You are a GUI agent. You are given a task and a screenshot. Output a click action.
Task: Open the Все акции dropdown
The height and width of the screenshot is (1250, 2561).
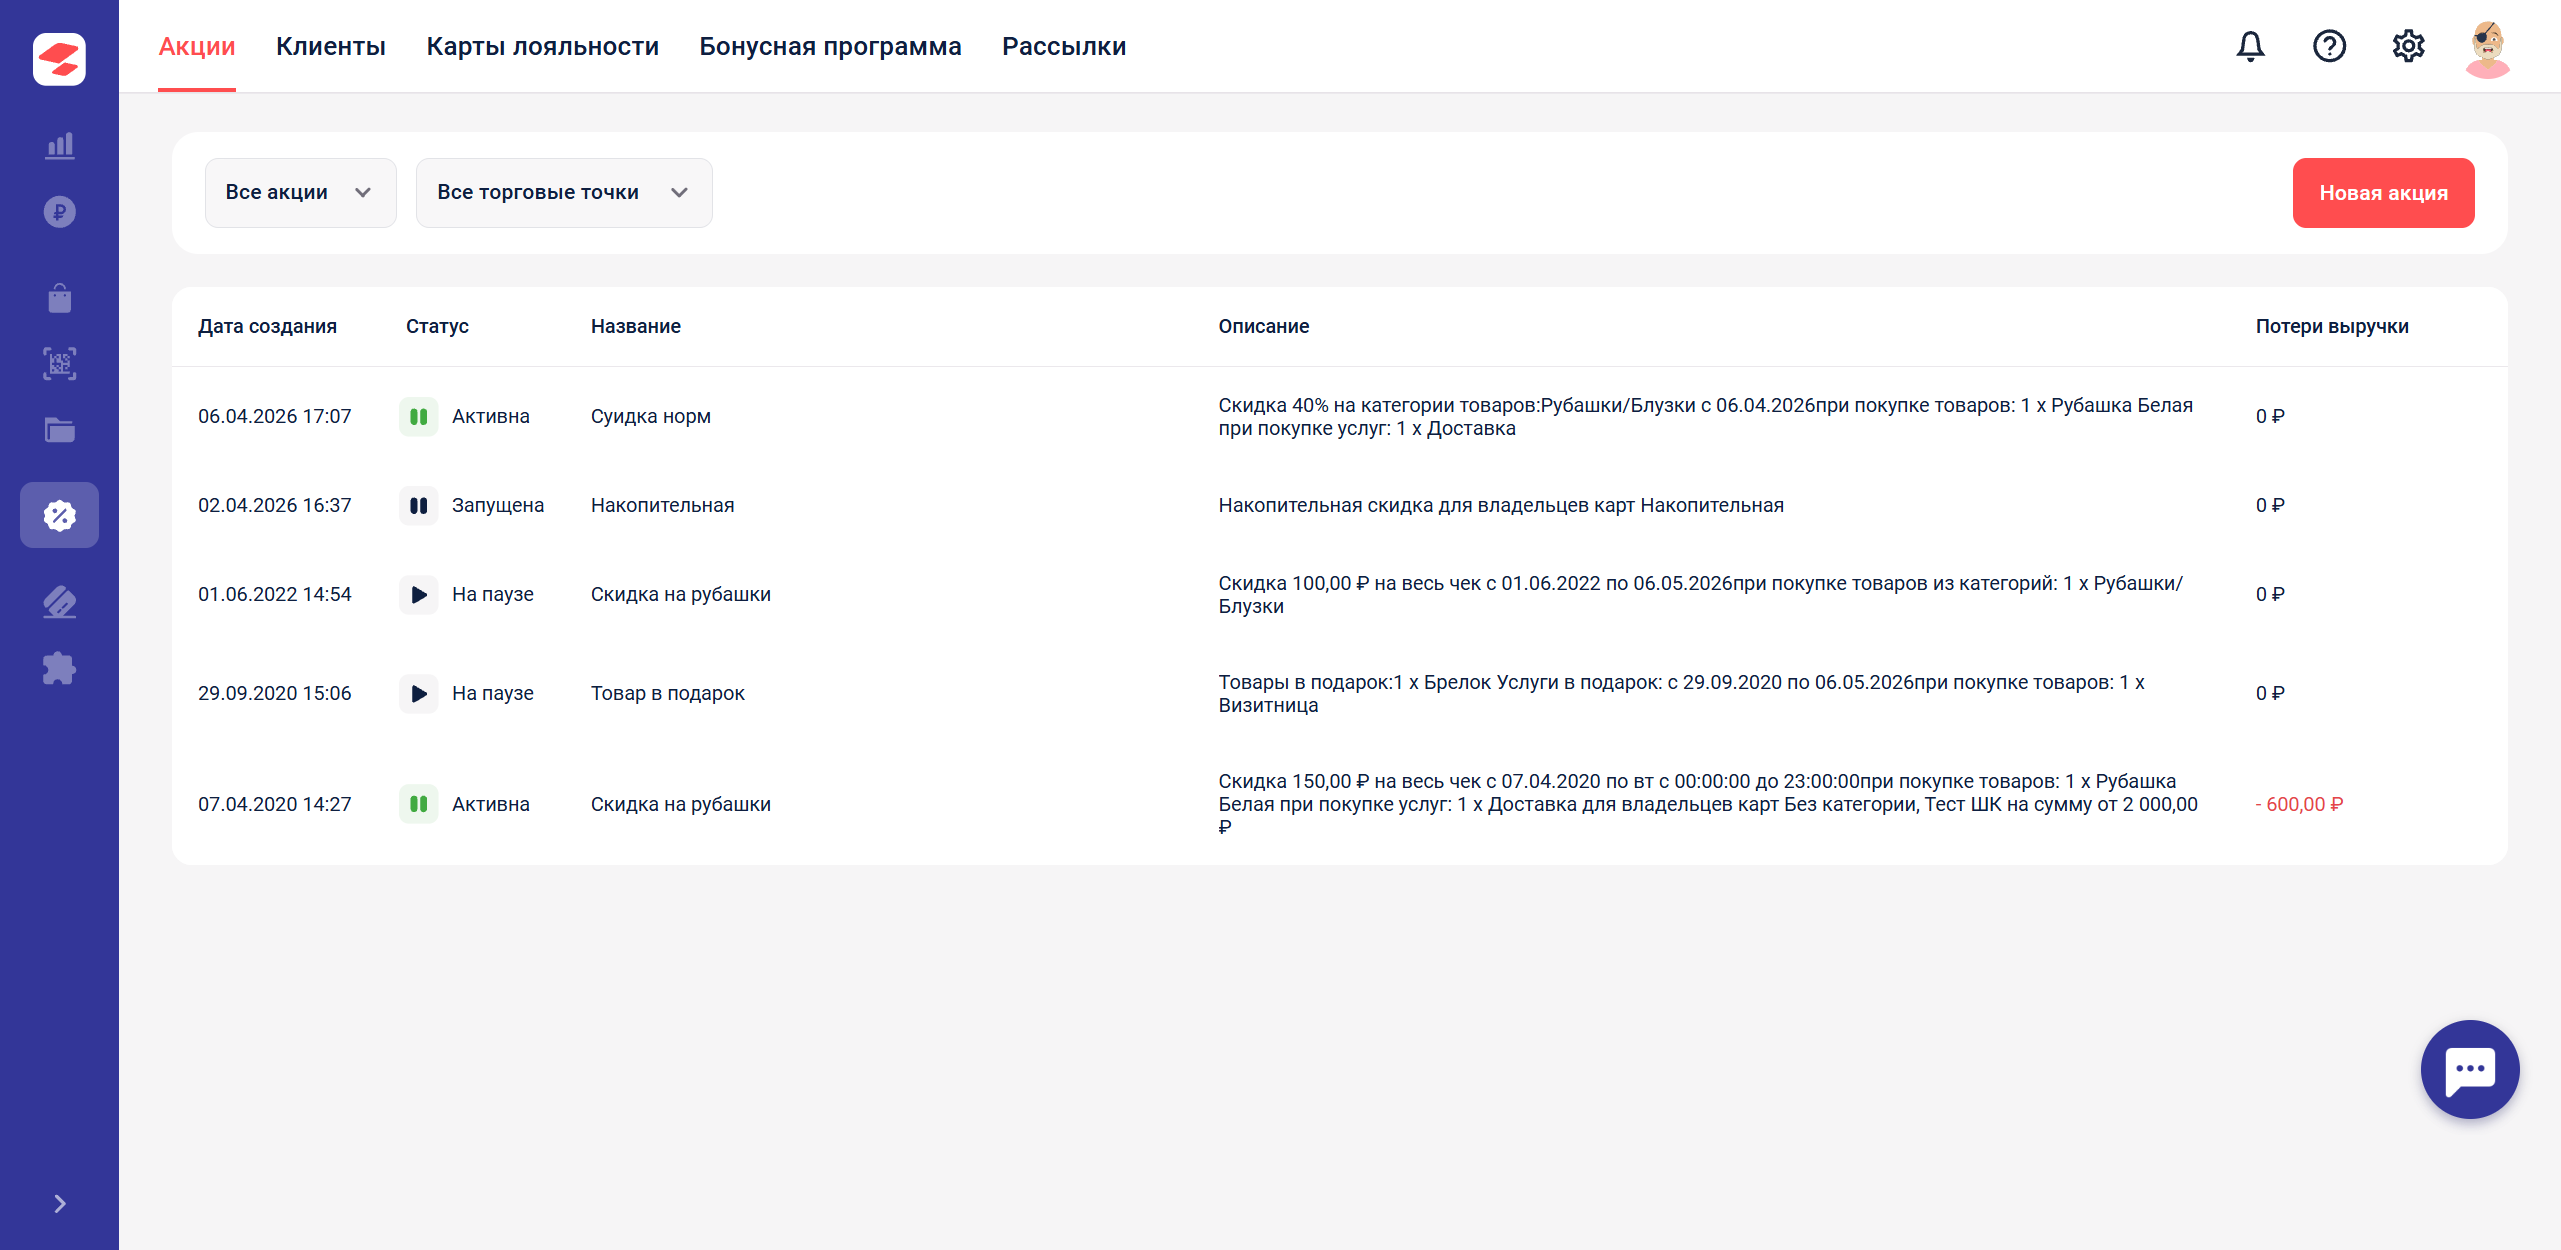(x=301, y=192)
